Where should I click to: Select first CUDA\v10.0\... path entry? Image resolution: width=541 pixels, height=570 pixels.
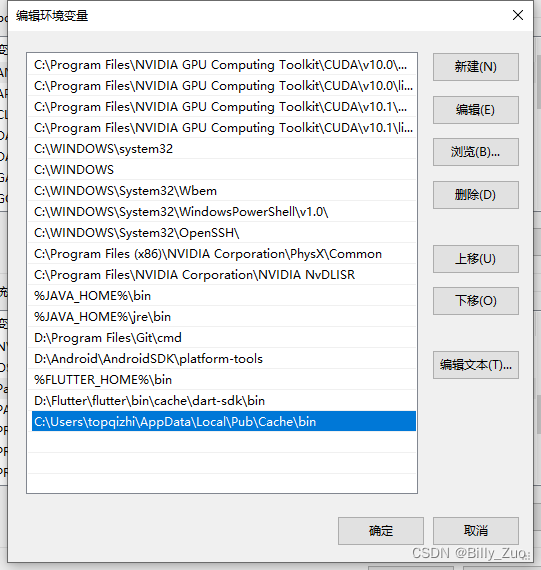(x=222, y=65)
